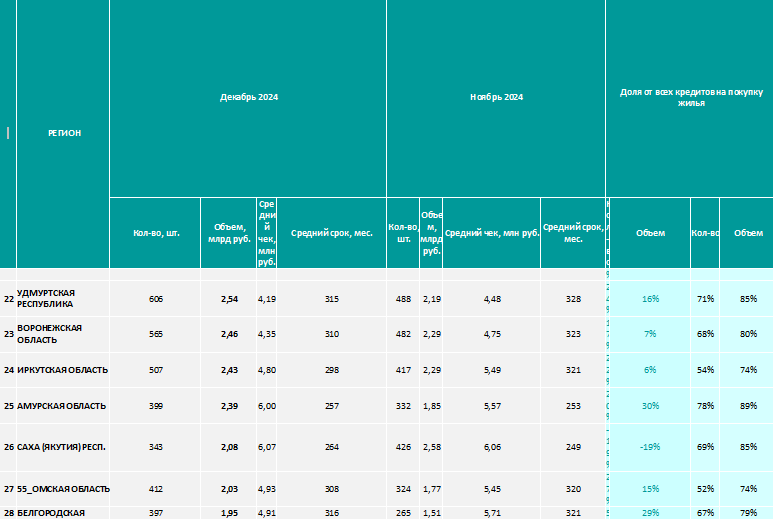Select the Кол-во, шт. header under Декабрь 2024
Viewport: 773px width, 523px height.
coord(155,233)
